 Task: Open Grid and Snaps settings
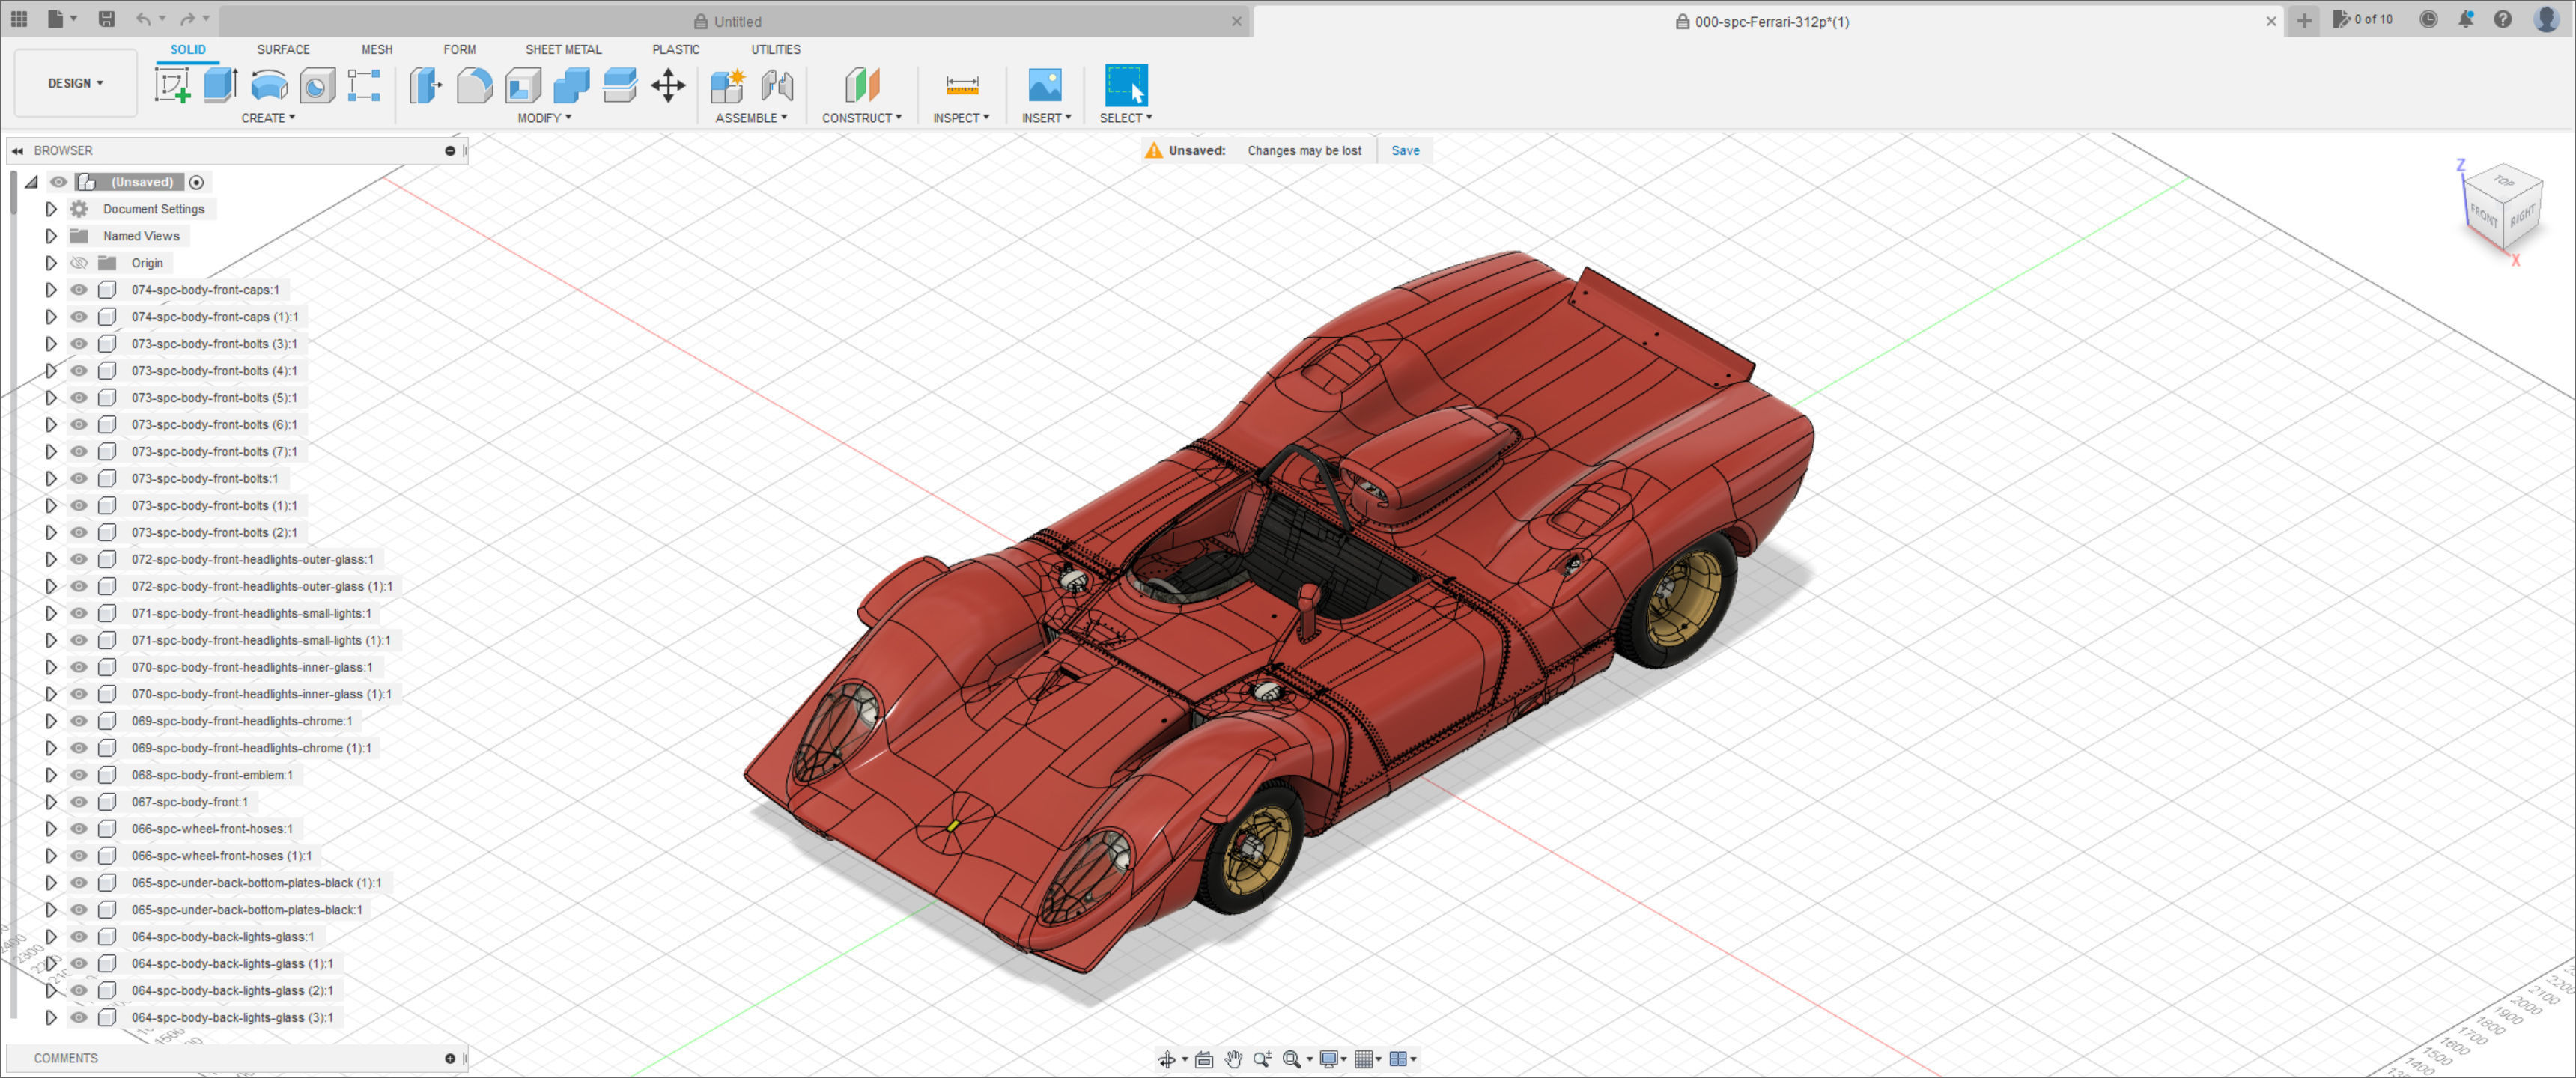pyautogui.click(x=1367, y=1059)
